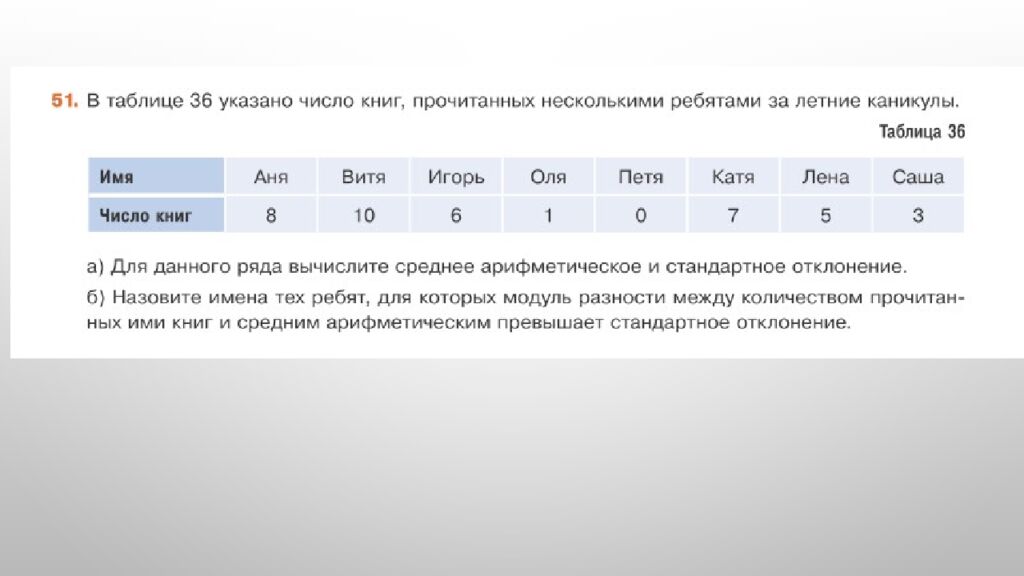Select the name Игорь

[x=457, y=175]
